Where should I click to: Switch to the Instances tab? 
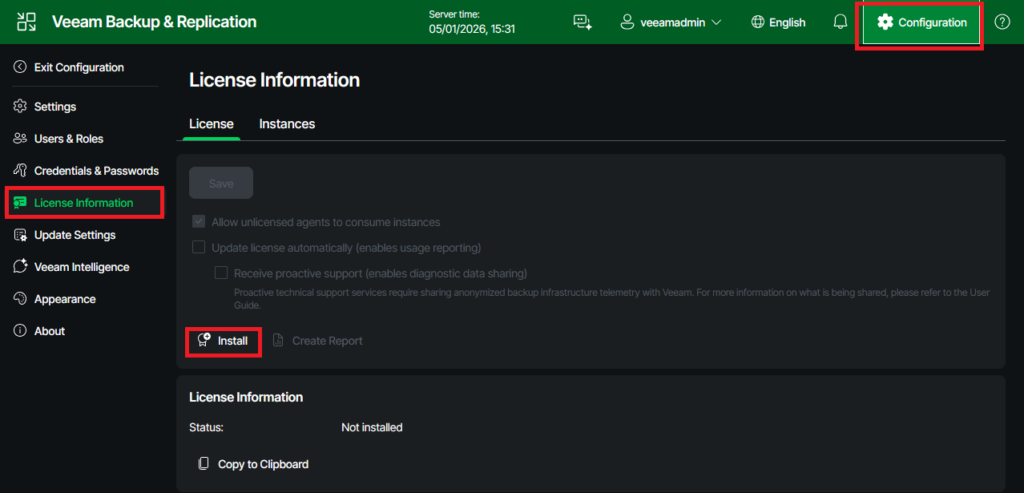[x=287, y=124]
